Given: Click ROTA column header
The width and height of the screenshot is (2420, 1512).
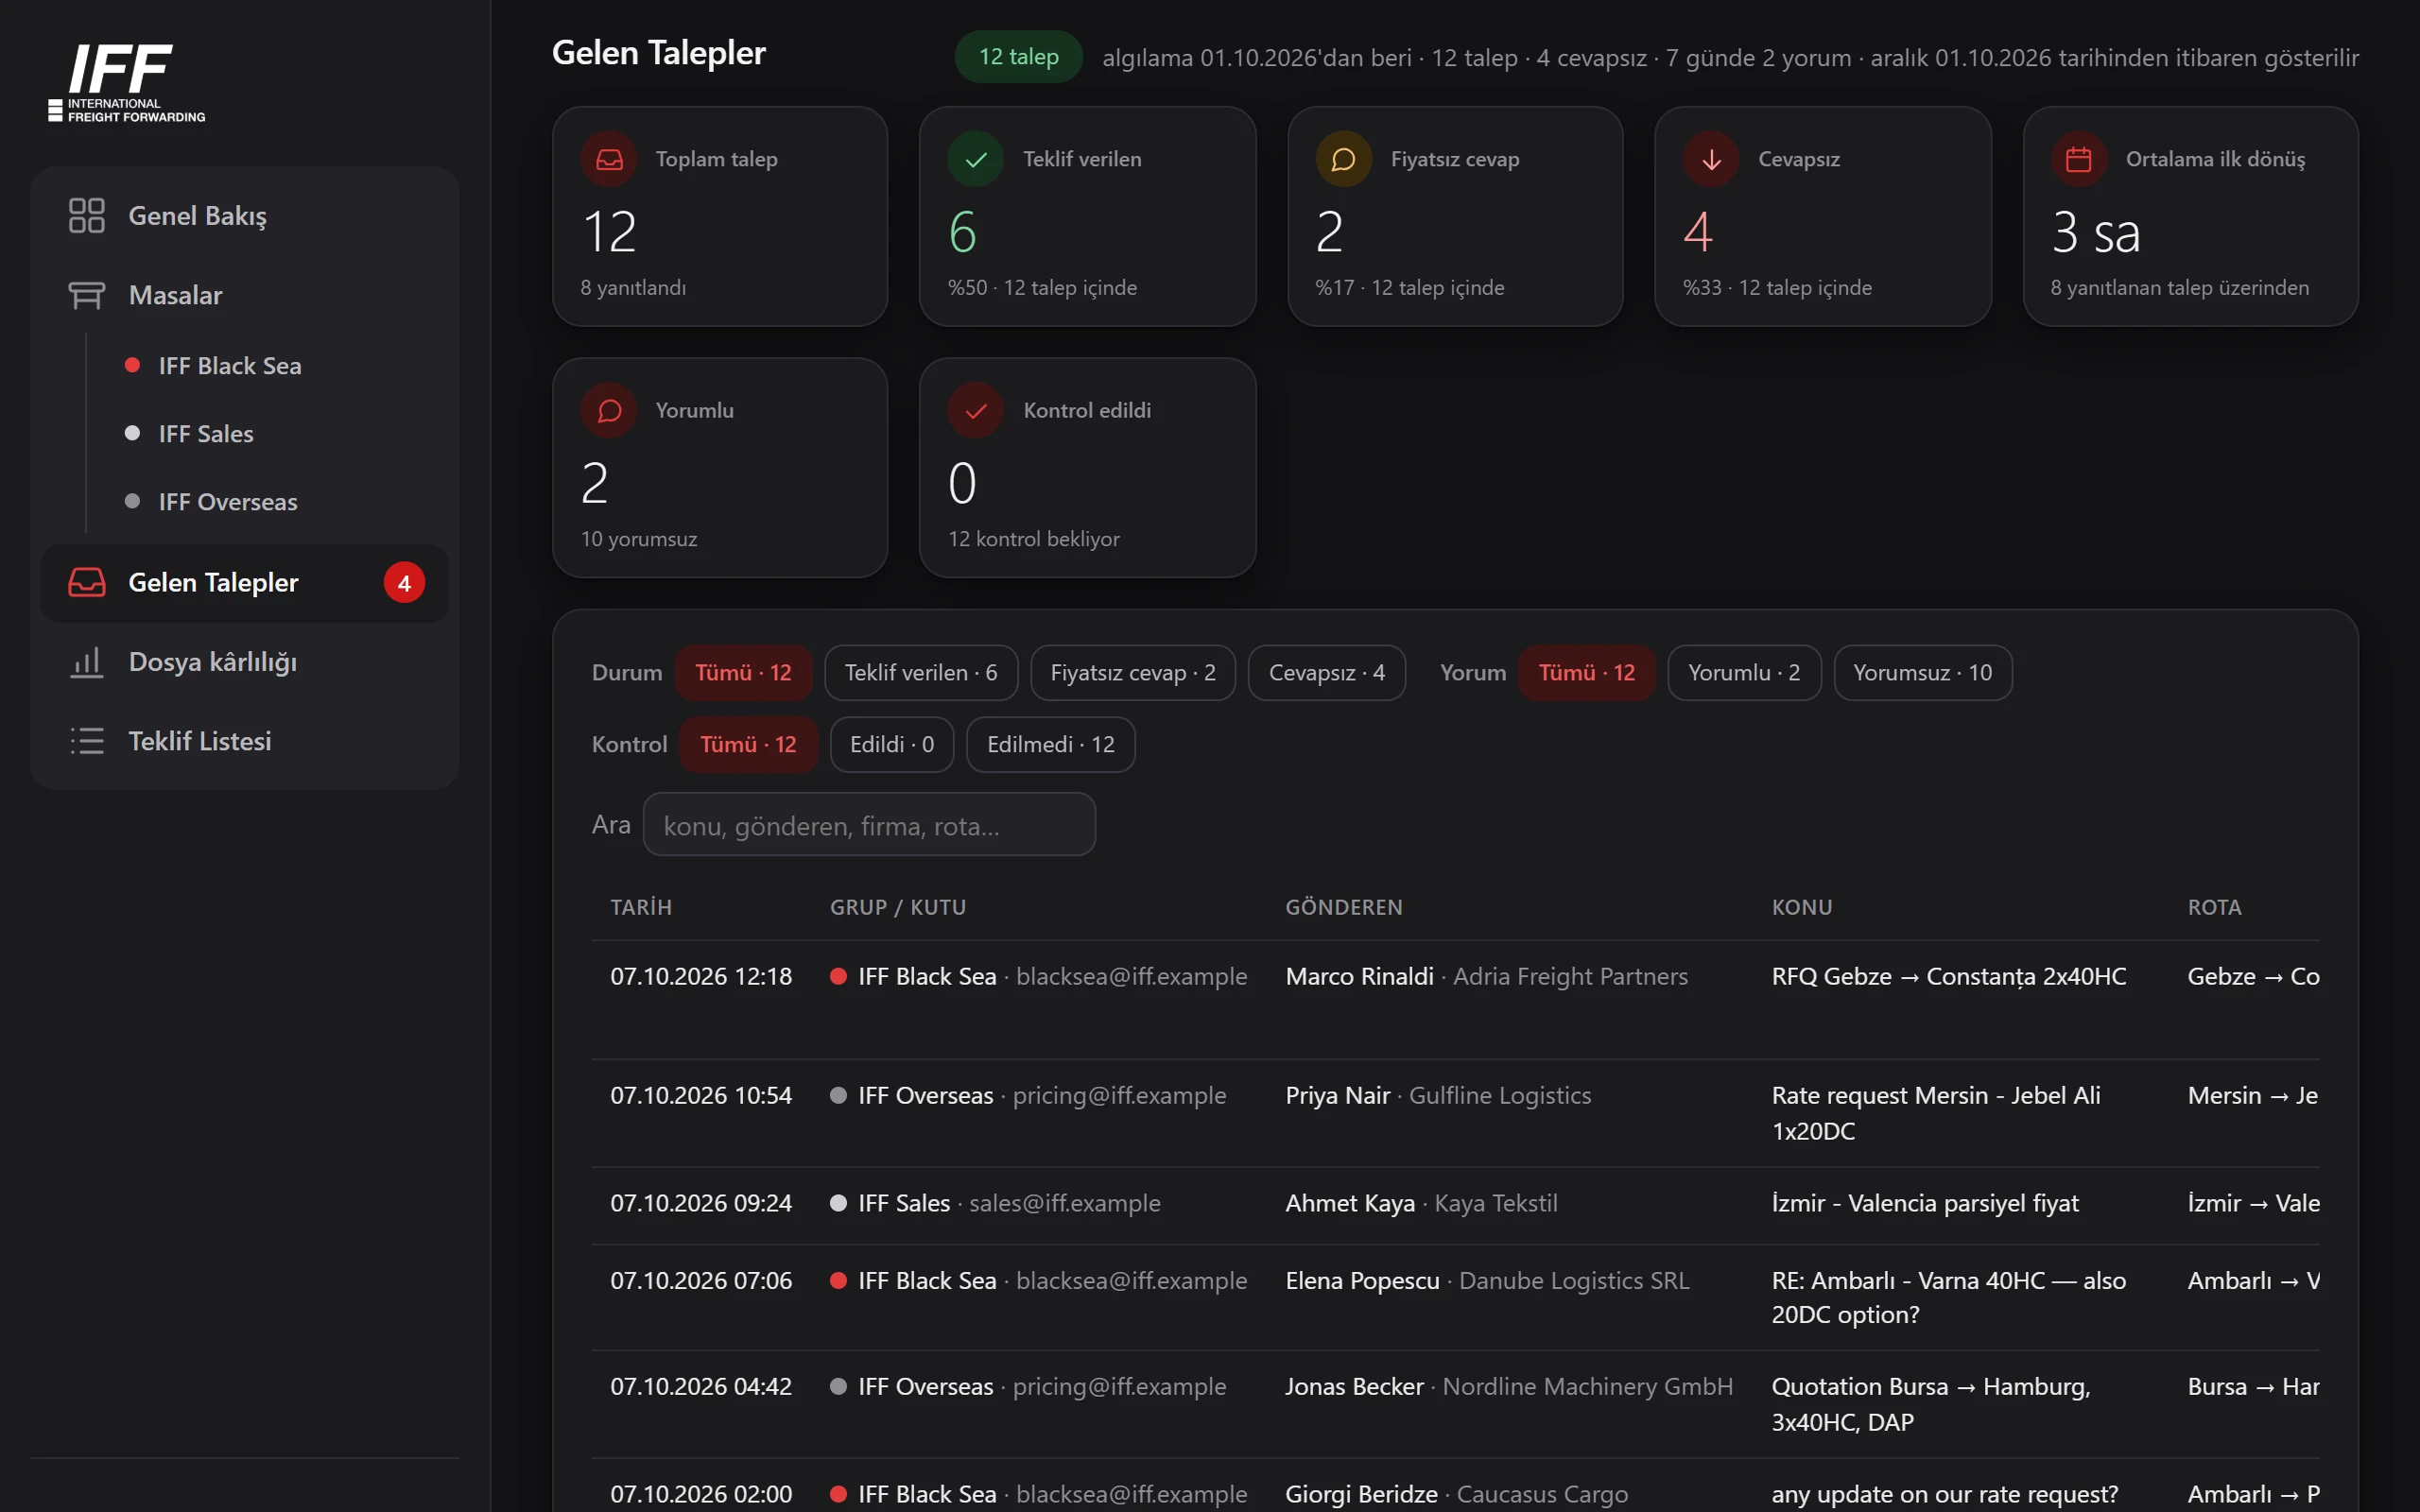Looking at the screenshot, I should click(2214, 907).
